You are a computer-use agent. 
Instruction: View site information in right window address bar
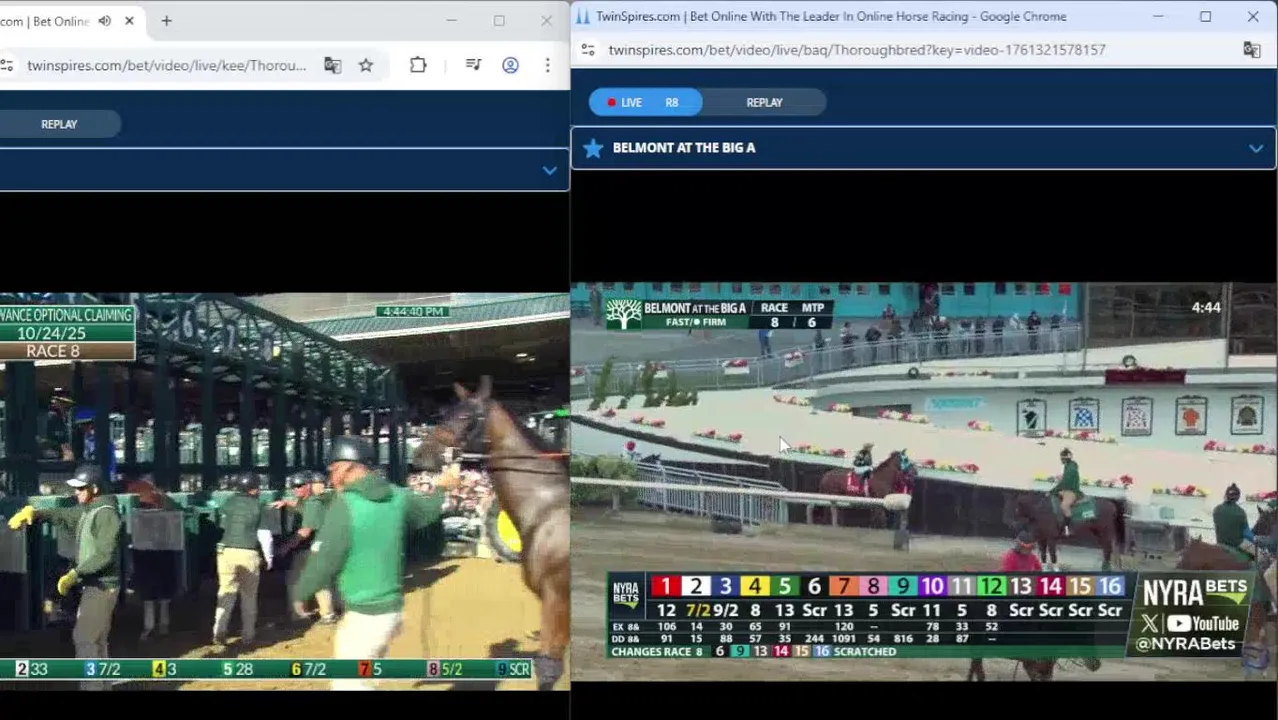[588, 50]
